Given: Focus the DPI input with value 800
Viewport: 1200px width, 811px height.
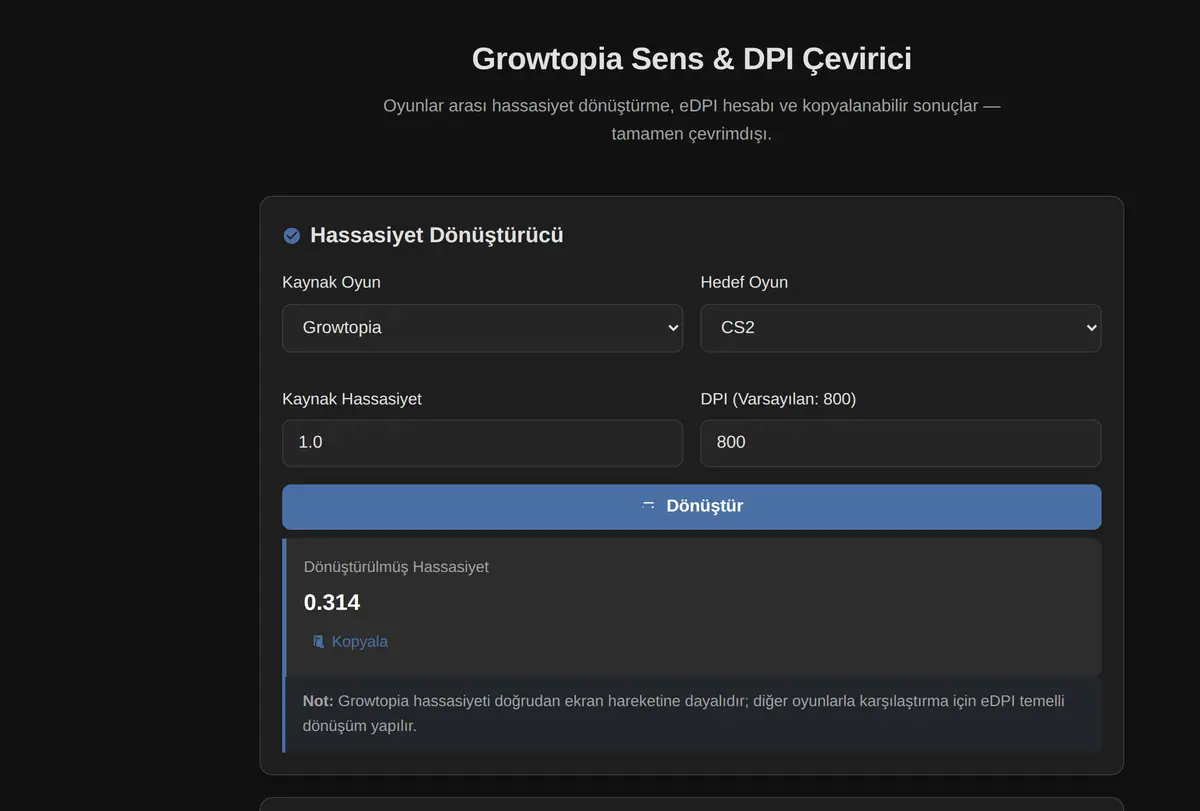Looking at the screenshot, I should coord(900,443).
